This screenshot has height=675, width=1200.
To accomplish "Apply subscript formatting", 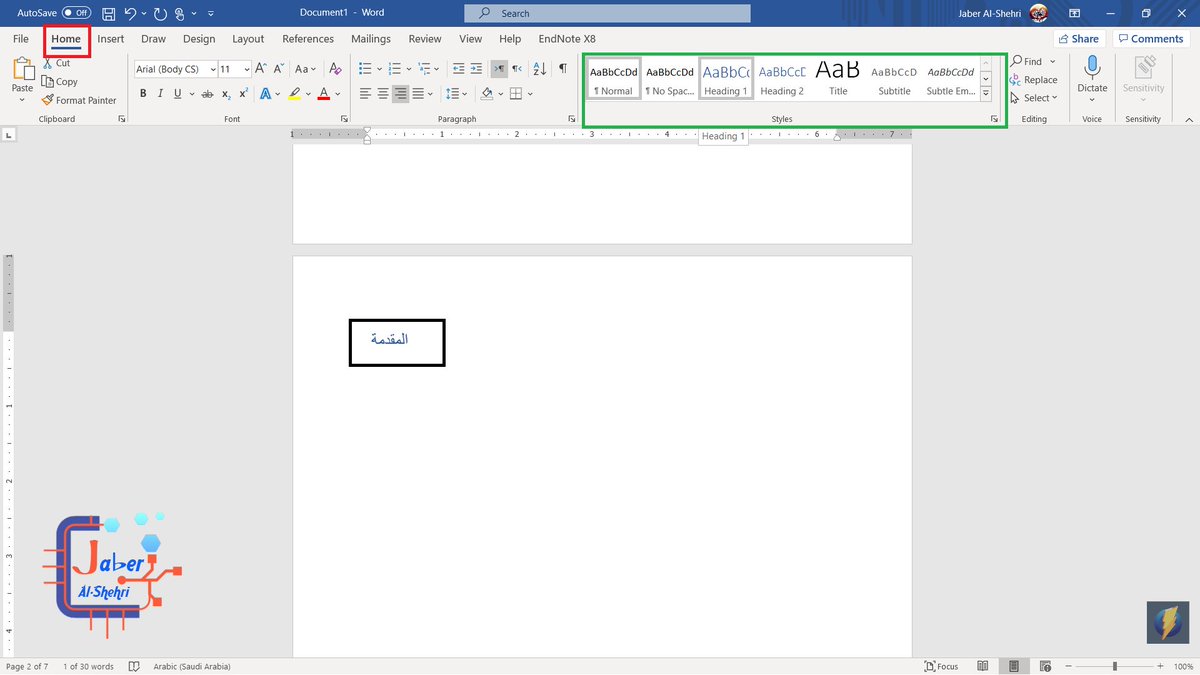I will pyautogui.click(x=227, y=94).
